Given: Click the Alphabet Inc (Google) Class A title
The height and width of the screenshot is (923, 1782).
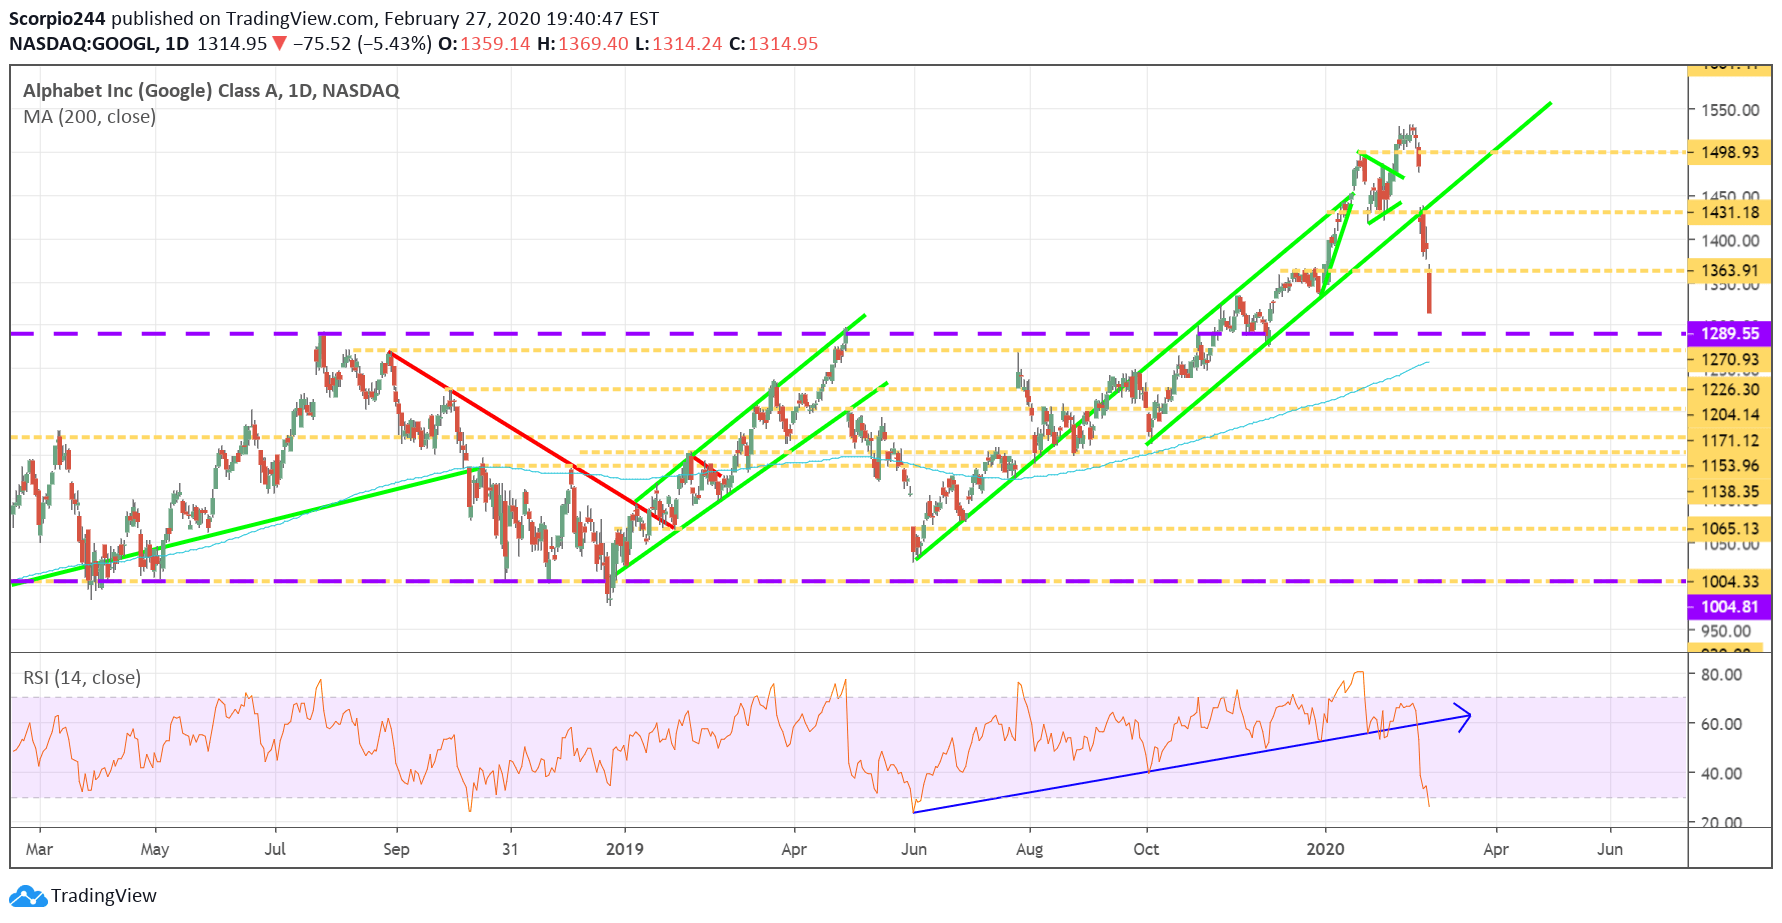Looking at the screenshot, I should (x=211, y=91).
